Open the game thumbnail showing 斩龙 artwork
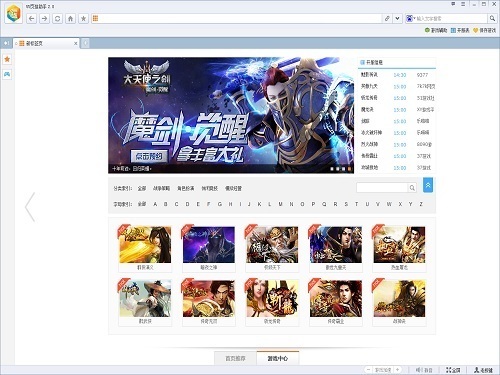 [x=272, y=298]
